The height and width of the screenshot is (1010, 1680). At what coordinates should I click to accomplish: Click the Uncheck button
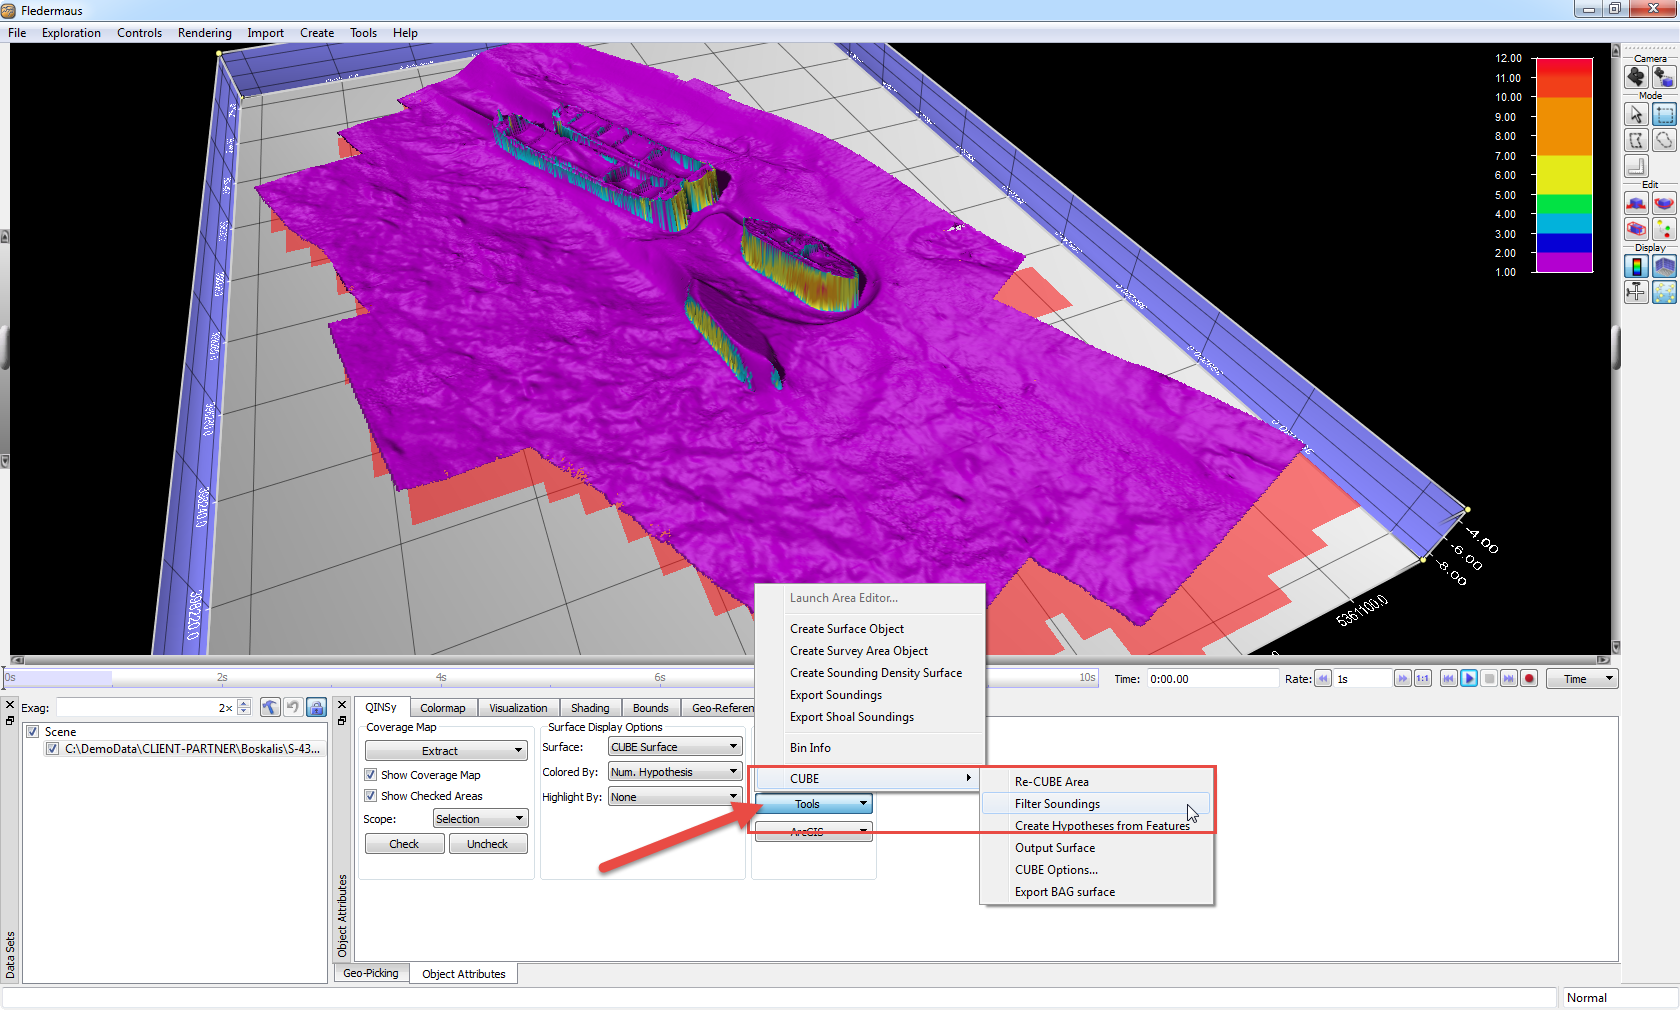point(487,844)
